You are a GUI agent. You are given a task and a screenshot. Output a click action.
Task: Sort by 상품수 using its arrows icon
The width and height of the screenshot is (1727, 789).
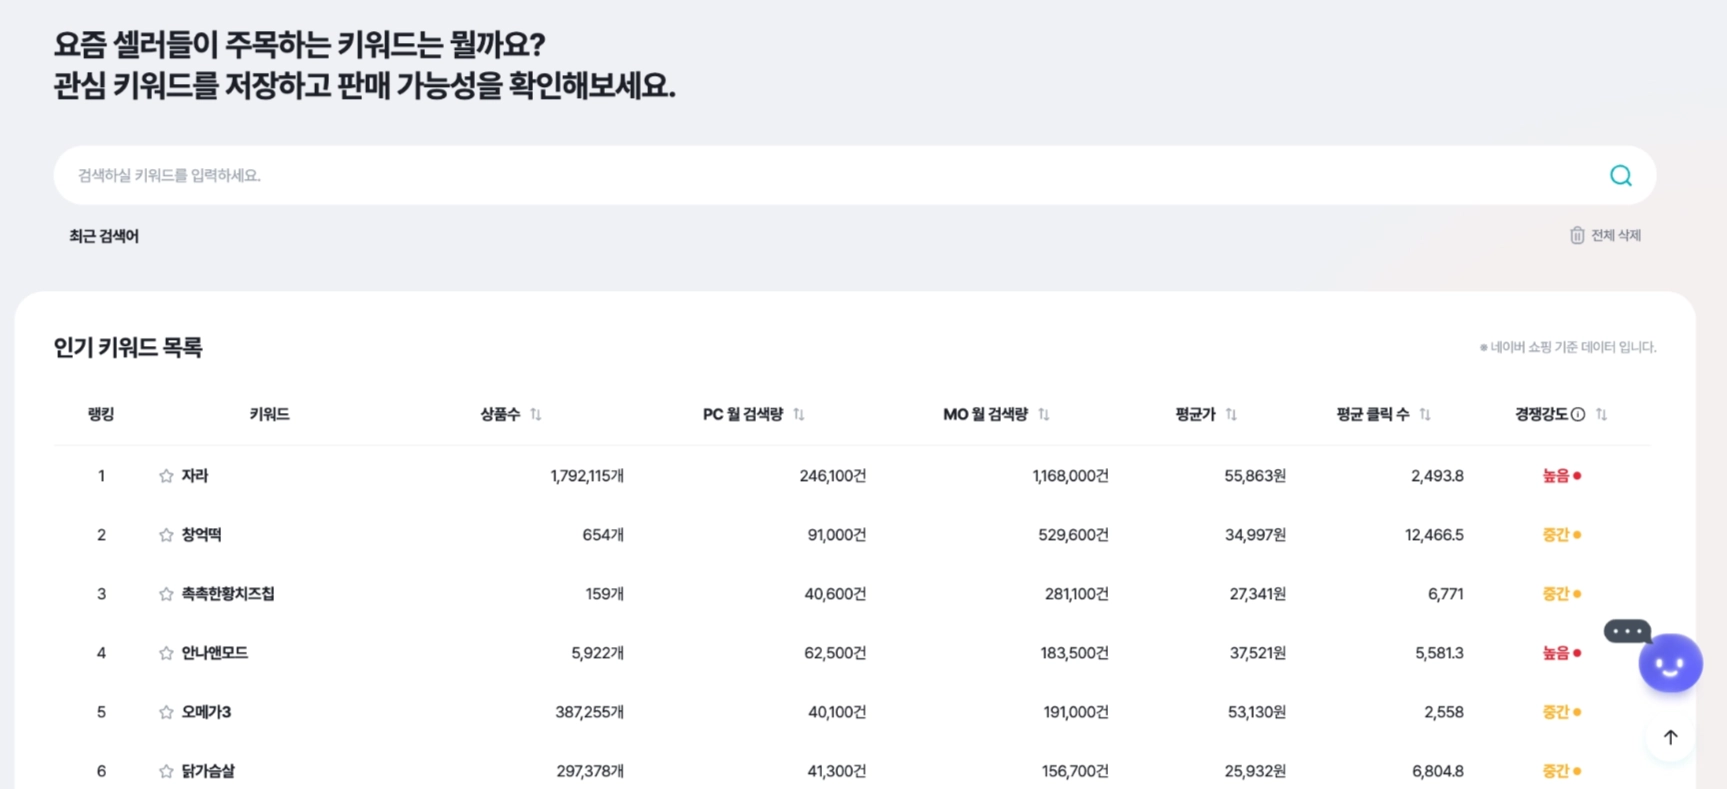536,414
